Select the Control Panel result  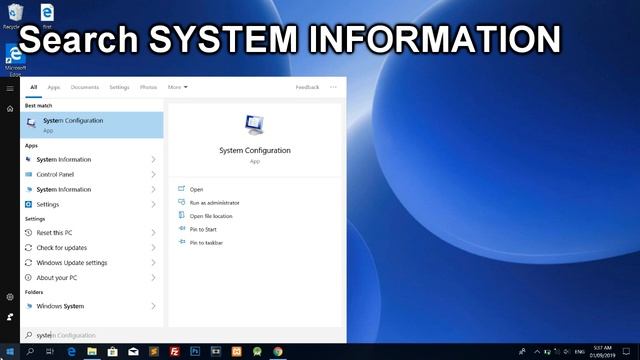(x=92, y=174)
